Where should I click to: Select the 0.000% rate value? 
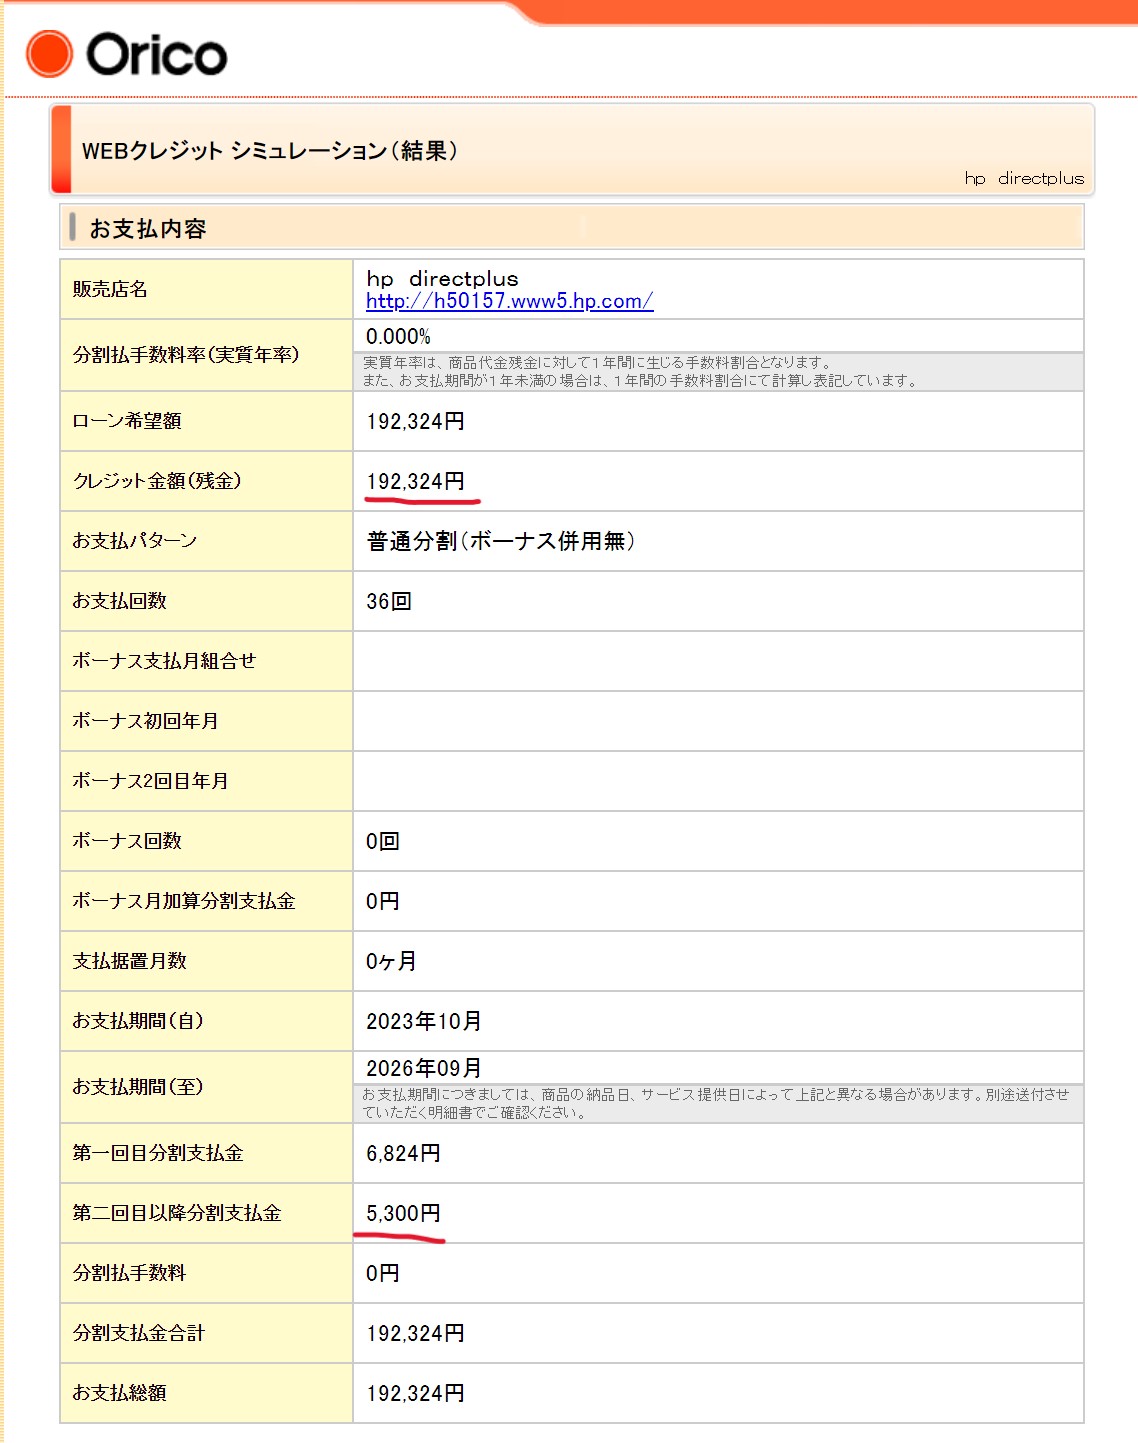point(398,336)
